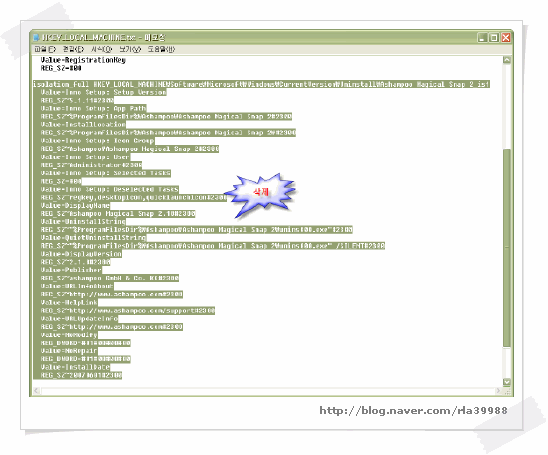Viewport: 548px width, 455px height.
Task: Click the regkey,desktopicon,quicklaunchicon line
Action: (134, 197)
